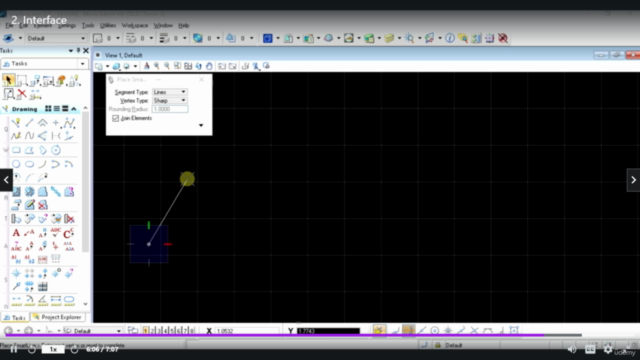Click the info Element Information icon
The height and width of the screenshot is (360, 640).
pyautogui.click(x=450, y=38)
